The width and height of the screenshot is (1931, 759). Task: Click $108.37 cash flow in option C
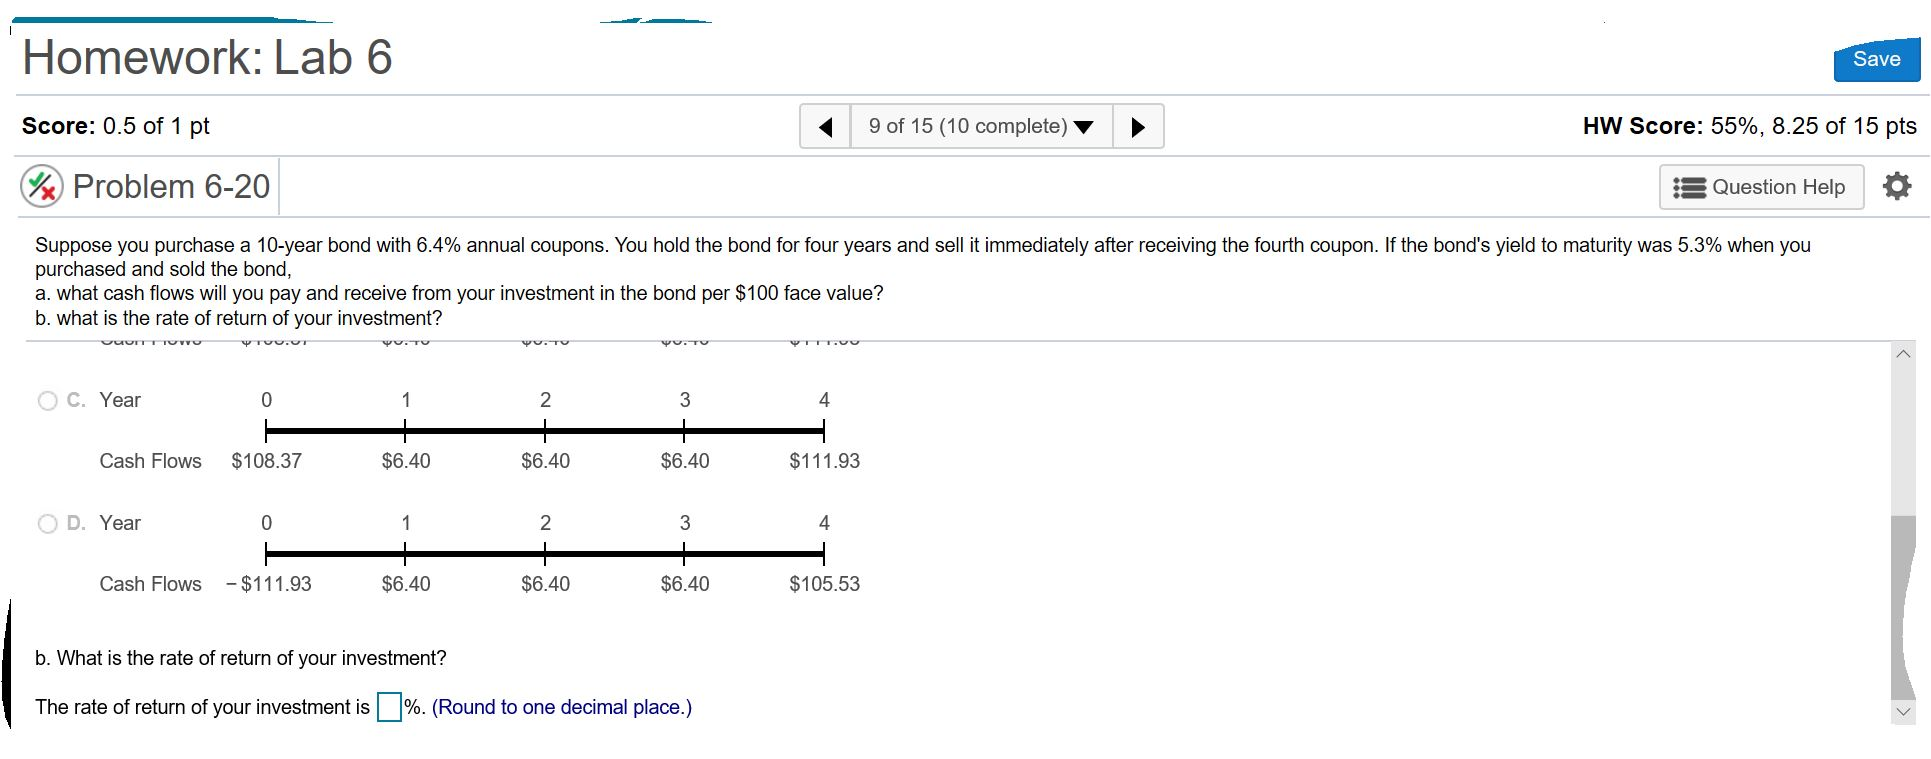pos(266,461)
